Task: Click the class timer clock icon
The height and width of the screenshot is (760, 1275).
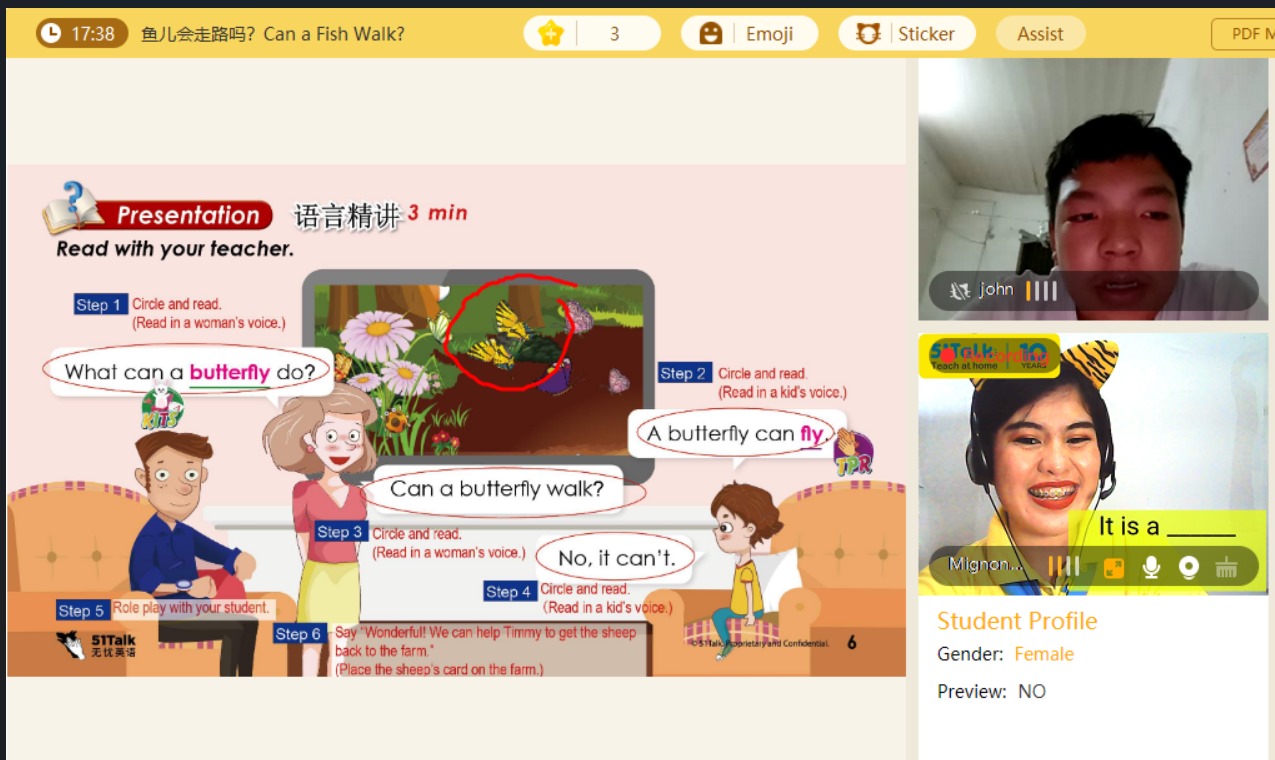Action: [51, 34]
